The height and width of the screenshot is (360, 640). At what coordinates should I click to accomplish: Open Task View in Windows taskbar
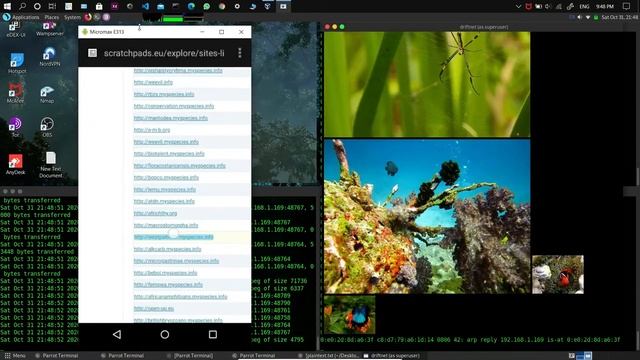click(x=52, y=6)
